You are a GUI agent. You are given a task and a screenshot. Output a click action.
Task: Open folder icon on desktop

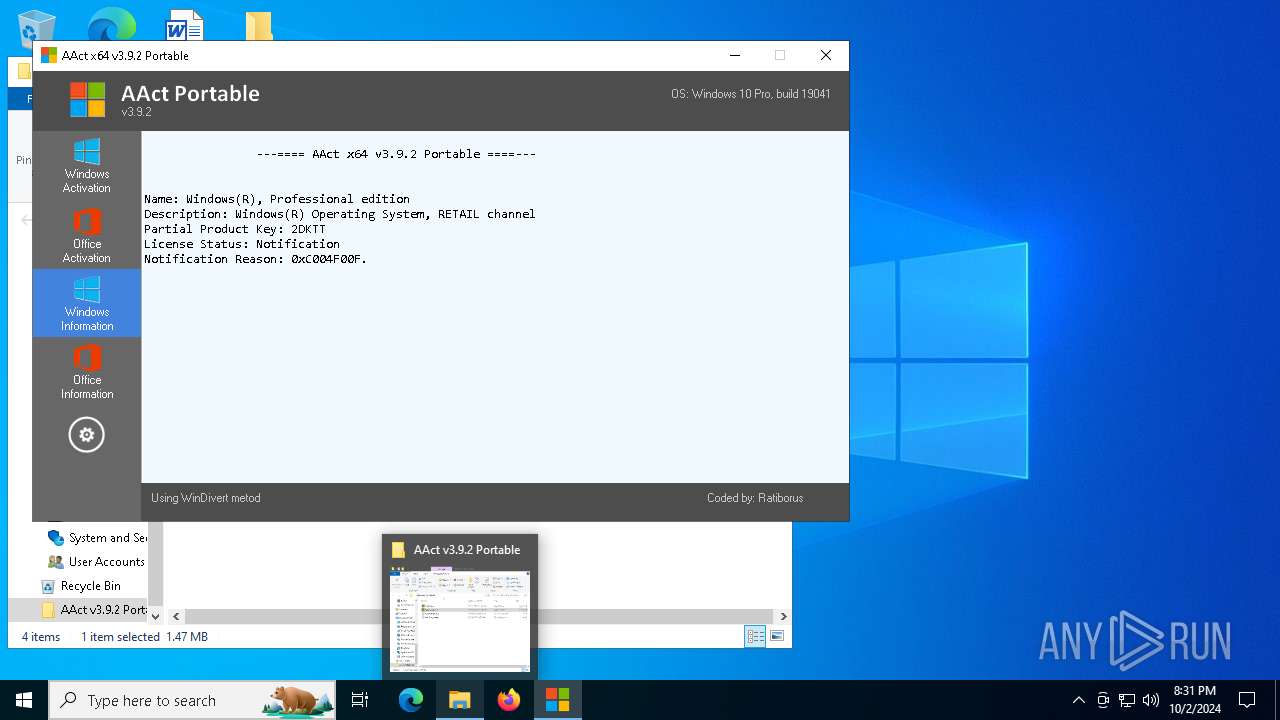[x=259, y=26]
